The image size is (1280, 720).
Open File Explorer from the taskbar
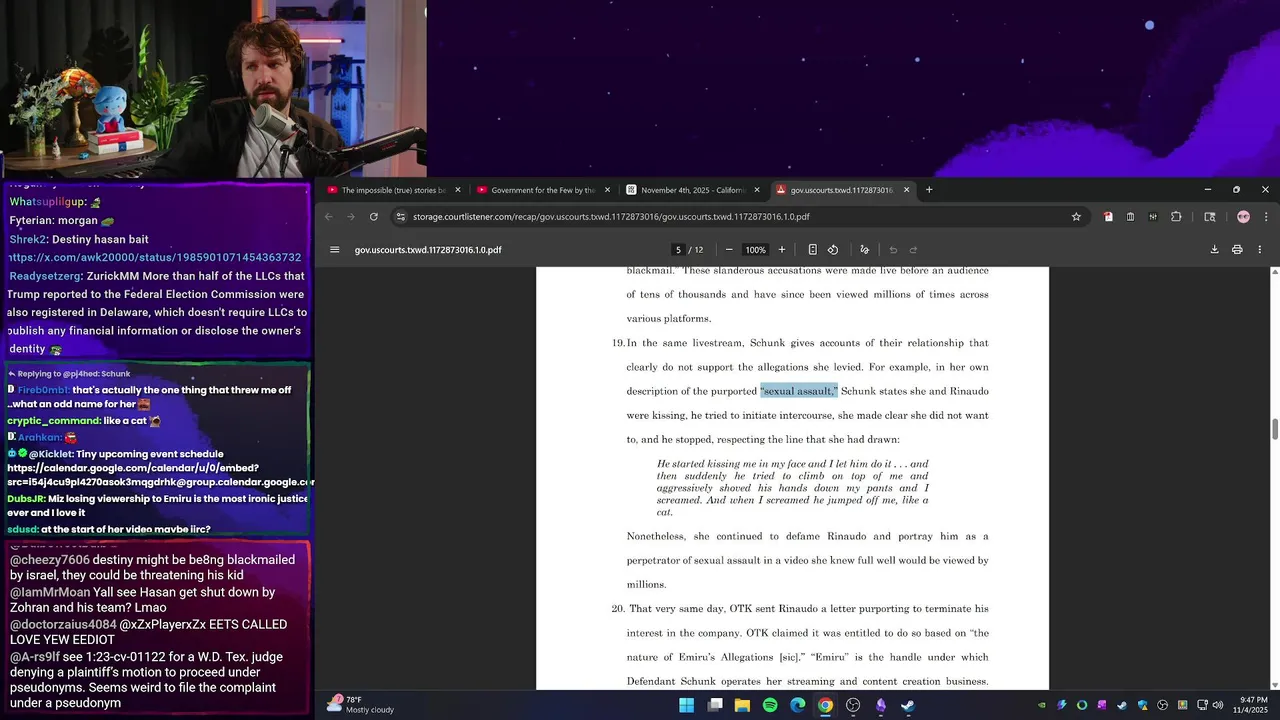point(742,705)
